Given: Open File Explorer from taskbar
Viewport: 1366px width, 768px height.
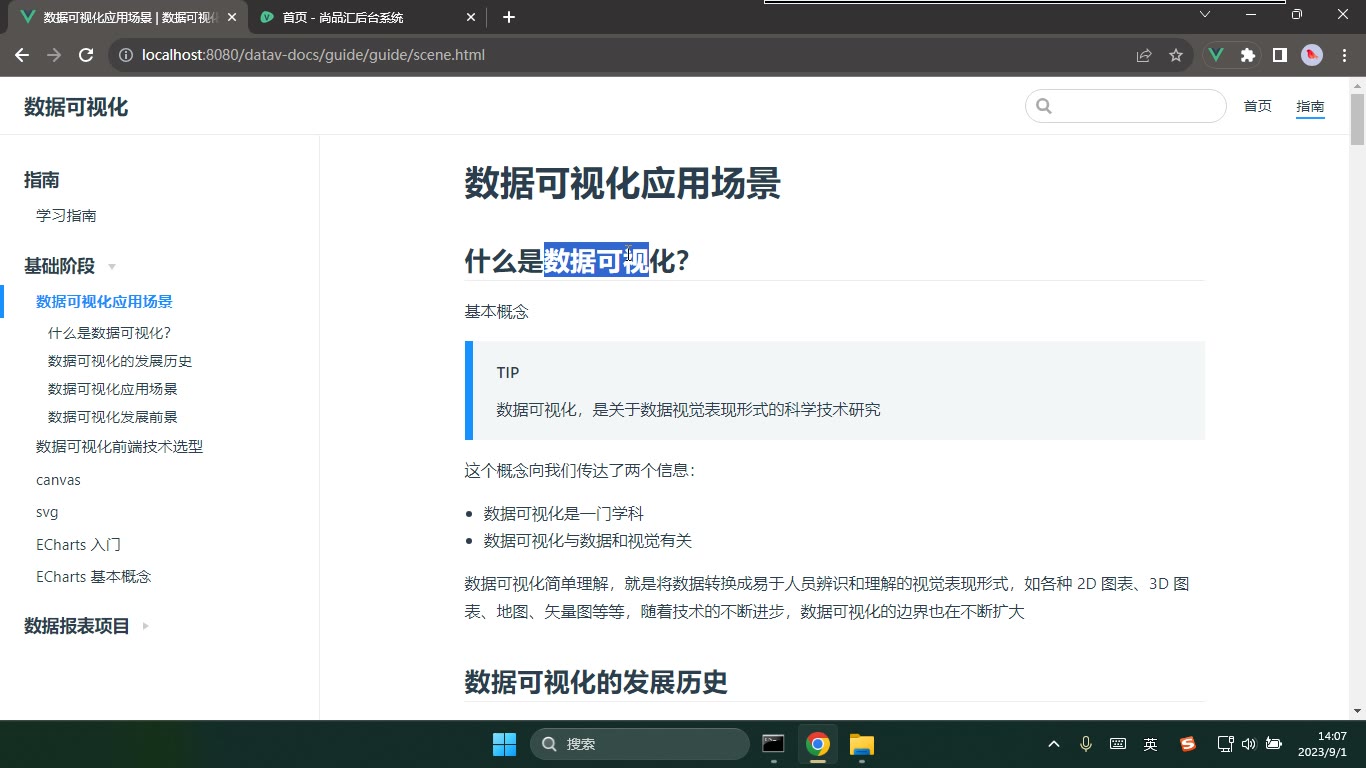Looking at the screenshot, I should 862,744.
